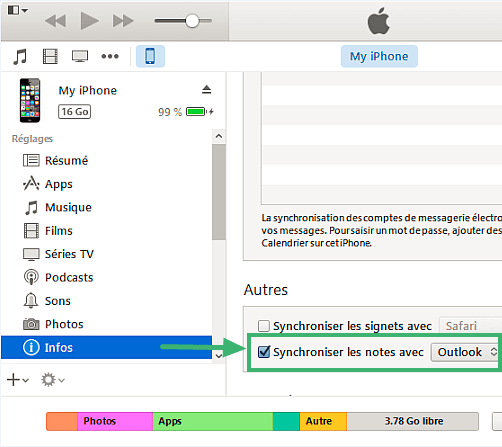Viewport: 502px width, 447px height.
Task: Enable Synchroniser les signets avec checkbox
Action: [x=264, y=326]
